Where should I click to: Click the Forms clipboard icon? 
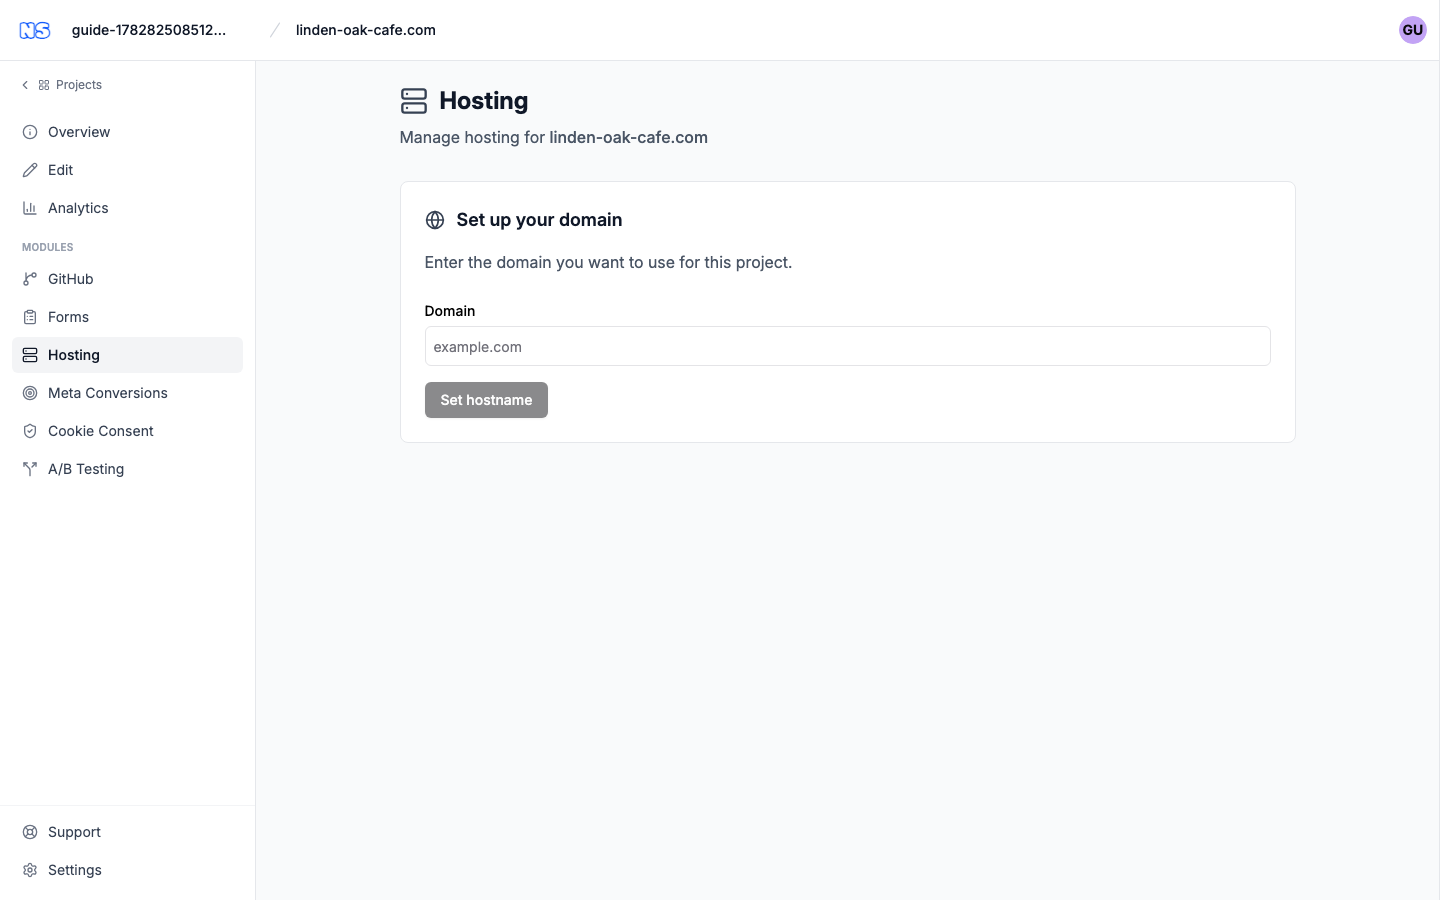tap(30, 317)
